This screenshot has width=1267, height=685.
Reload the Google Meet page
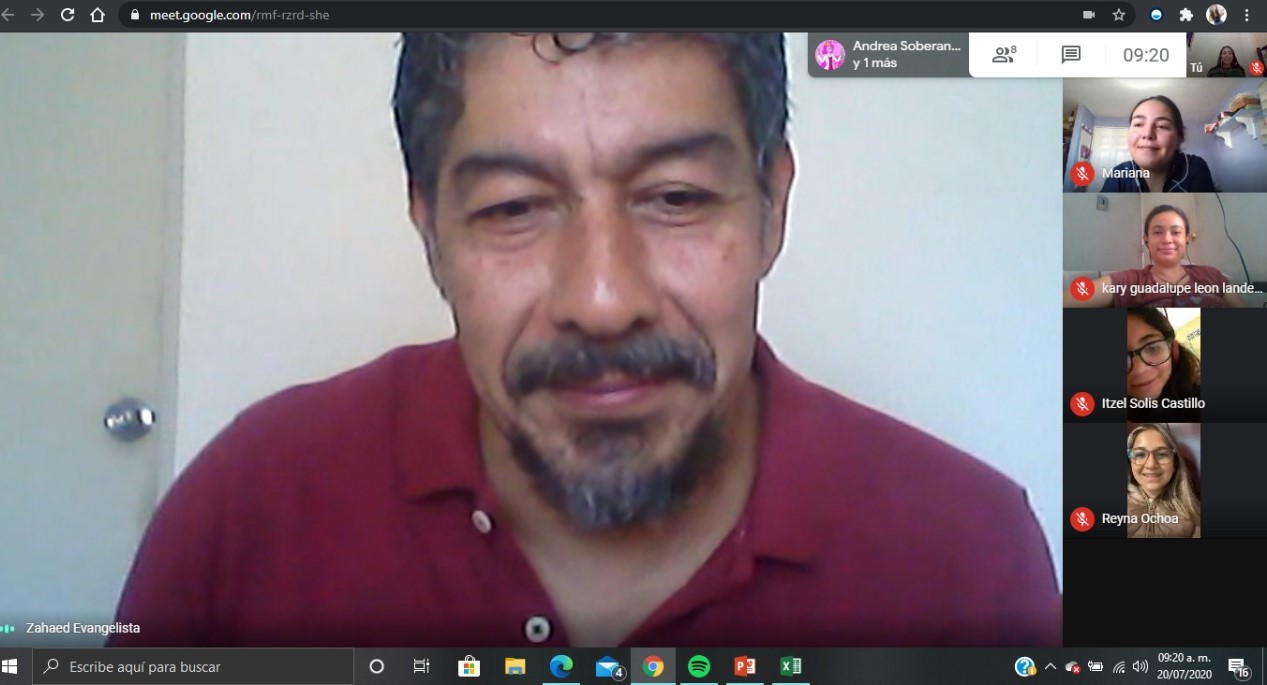click(x=68, y=15)
